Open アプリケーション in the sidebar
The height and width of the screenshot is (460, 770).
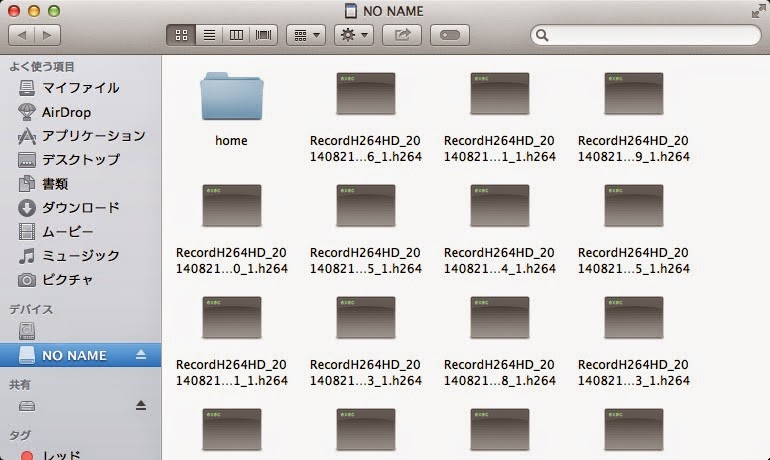click(82, 136)
